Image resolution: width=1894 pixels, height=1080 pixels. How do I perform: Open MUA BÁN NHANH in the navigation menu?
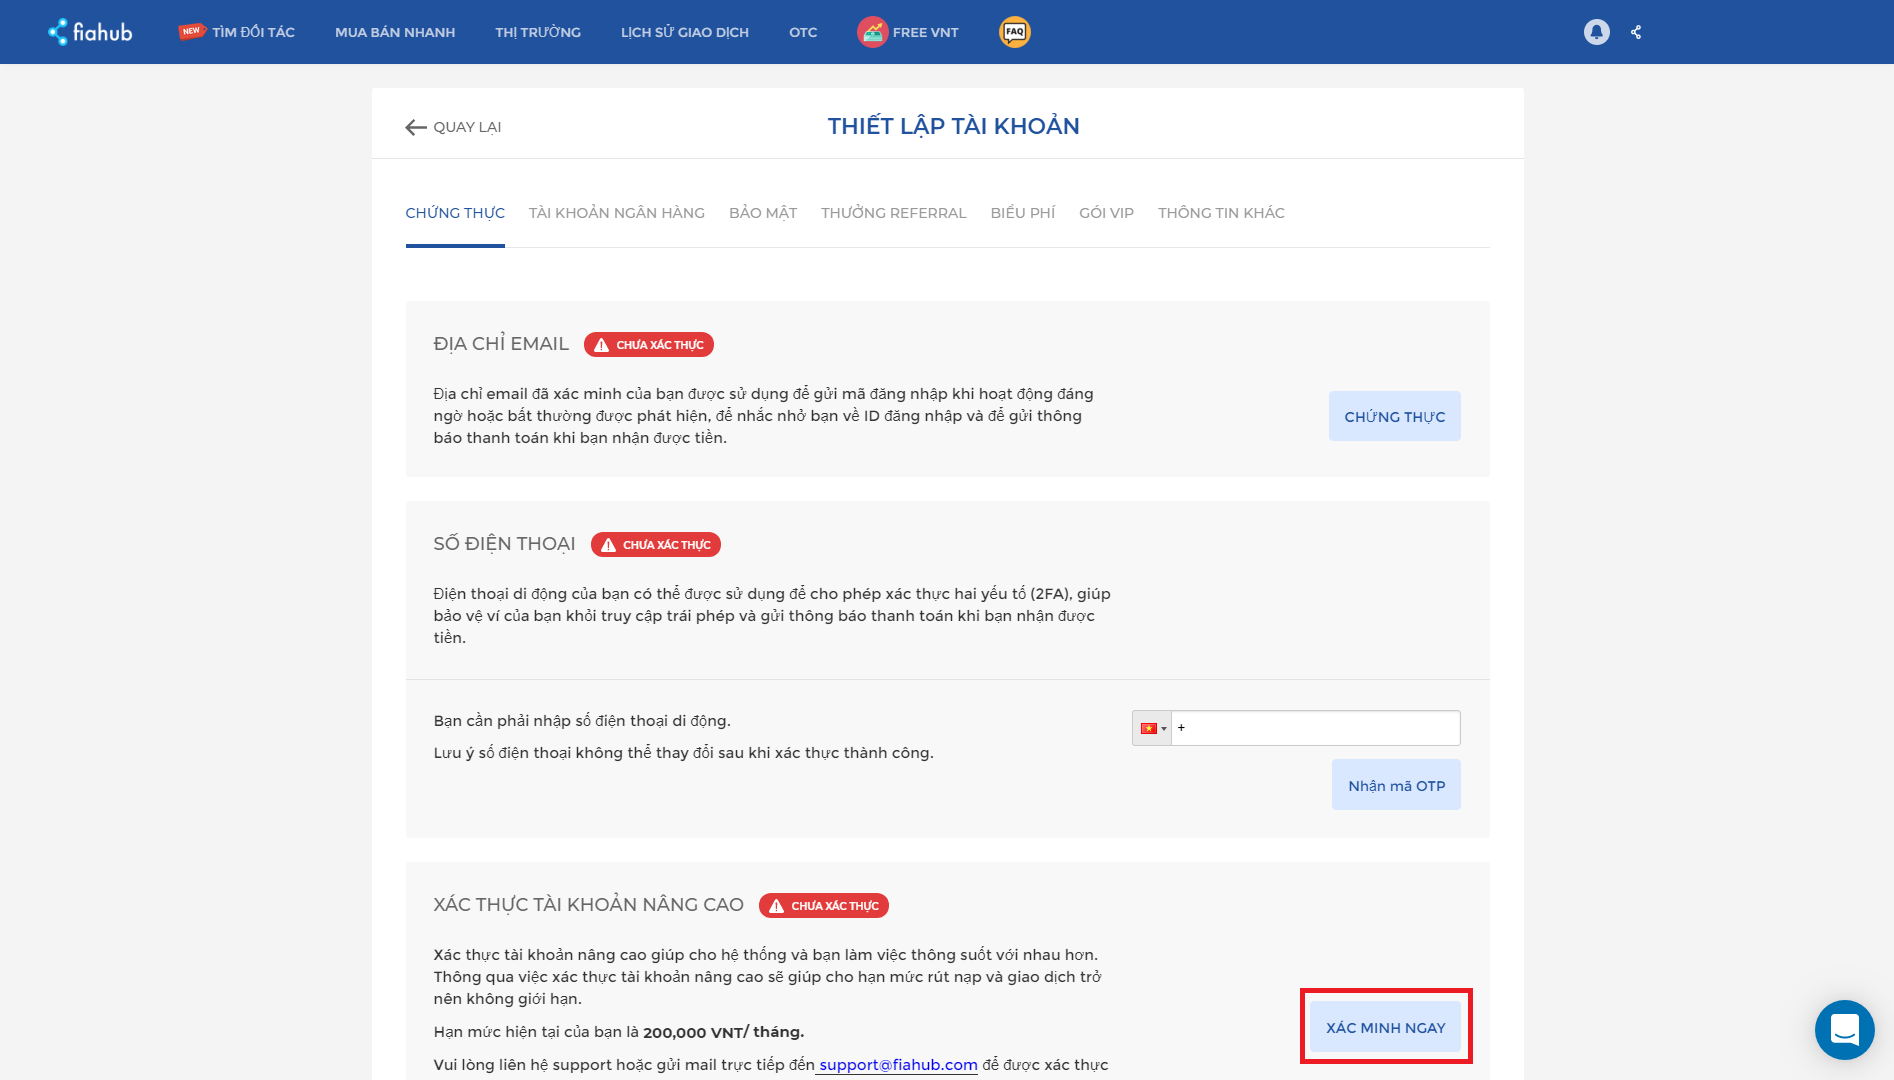tap(395, 31)
